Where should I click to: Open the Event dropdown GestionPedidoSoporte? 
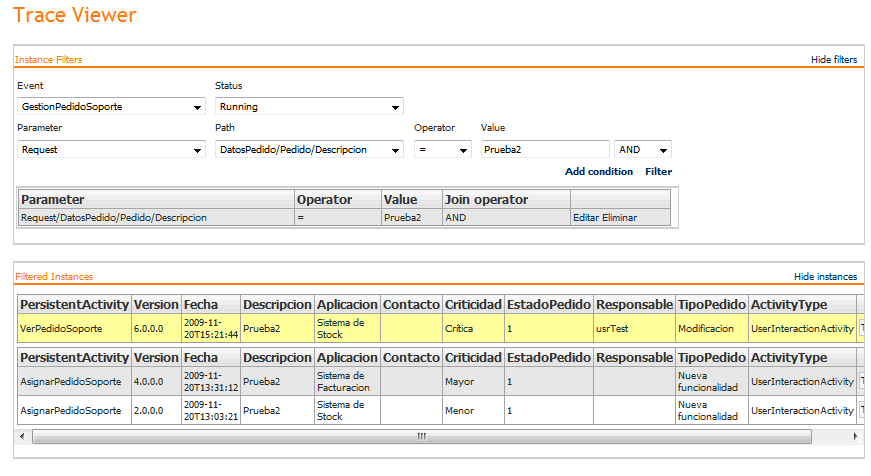(x=111, y=106)
